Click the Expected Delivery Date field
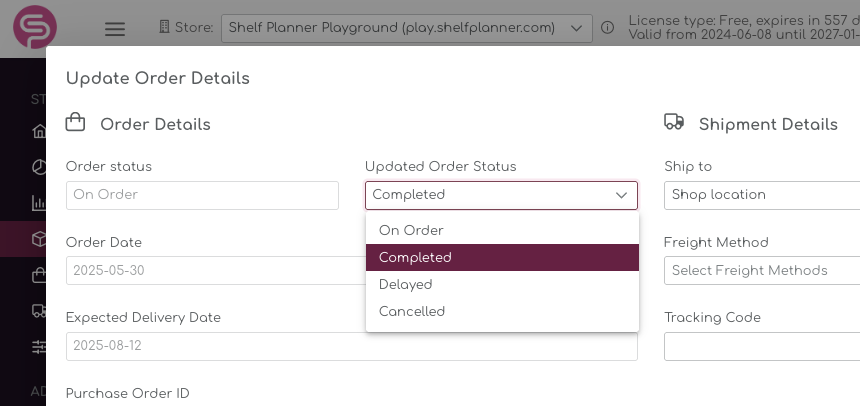The image size is (860, 406). click(x=352, y=346)
